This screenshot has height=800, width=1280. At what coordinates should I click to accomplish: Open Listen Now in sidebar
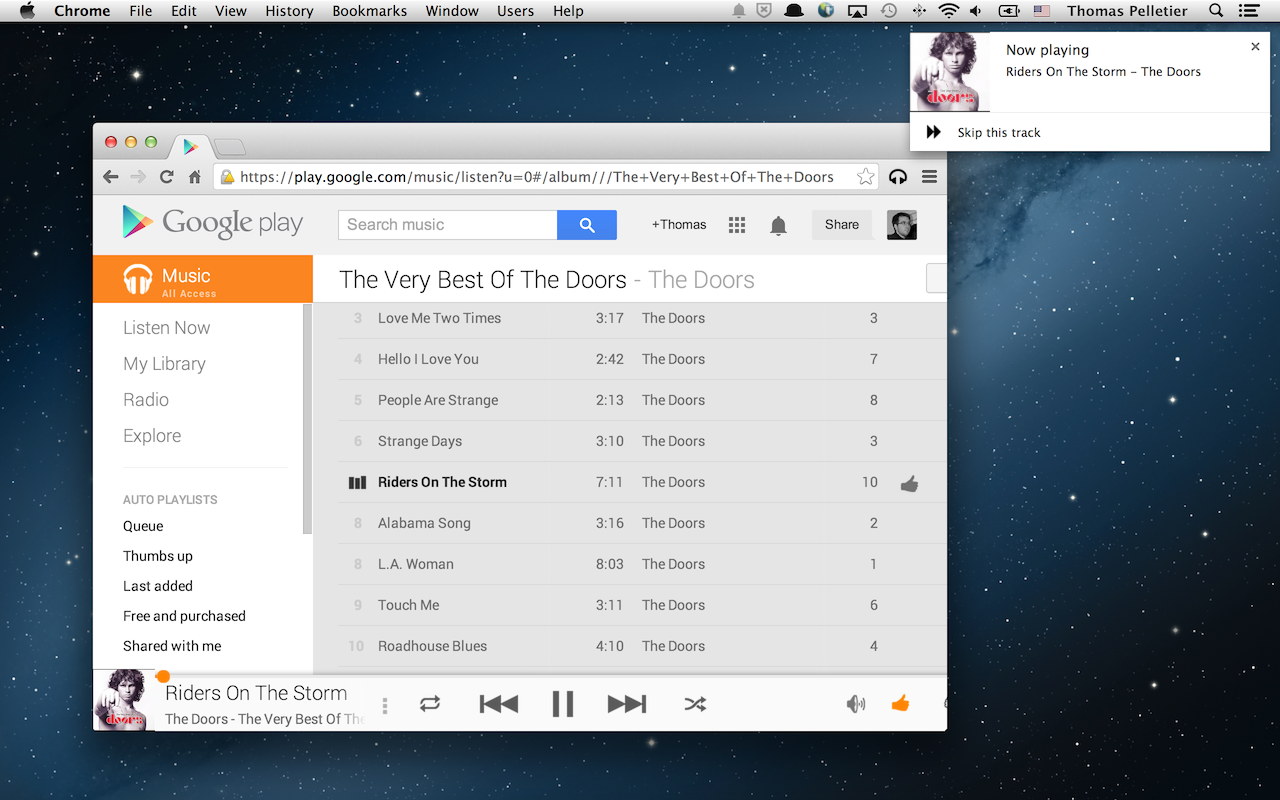click(167, 328)
